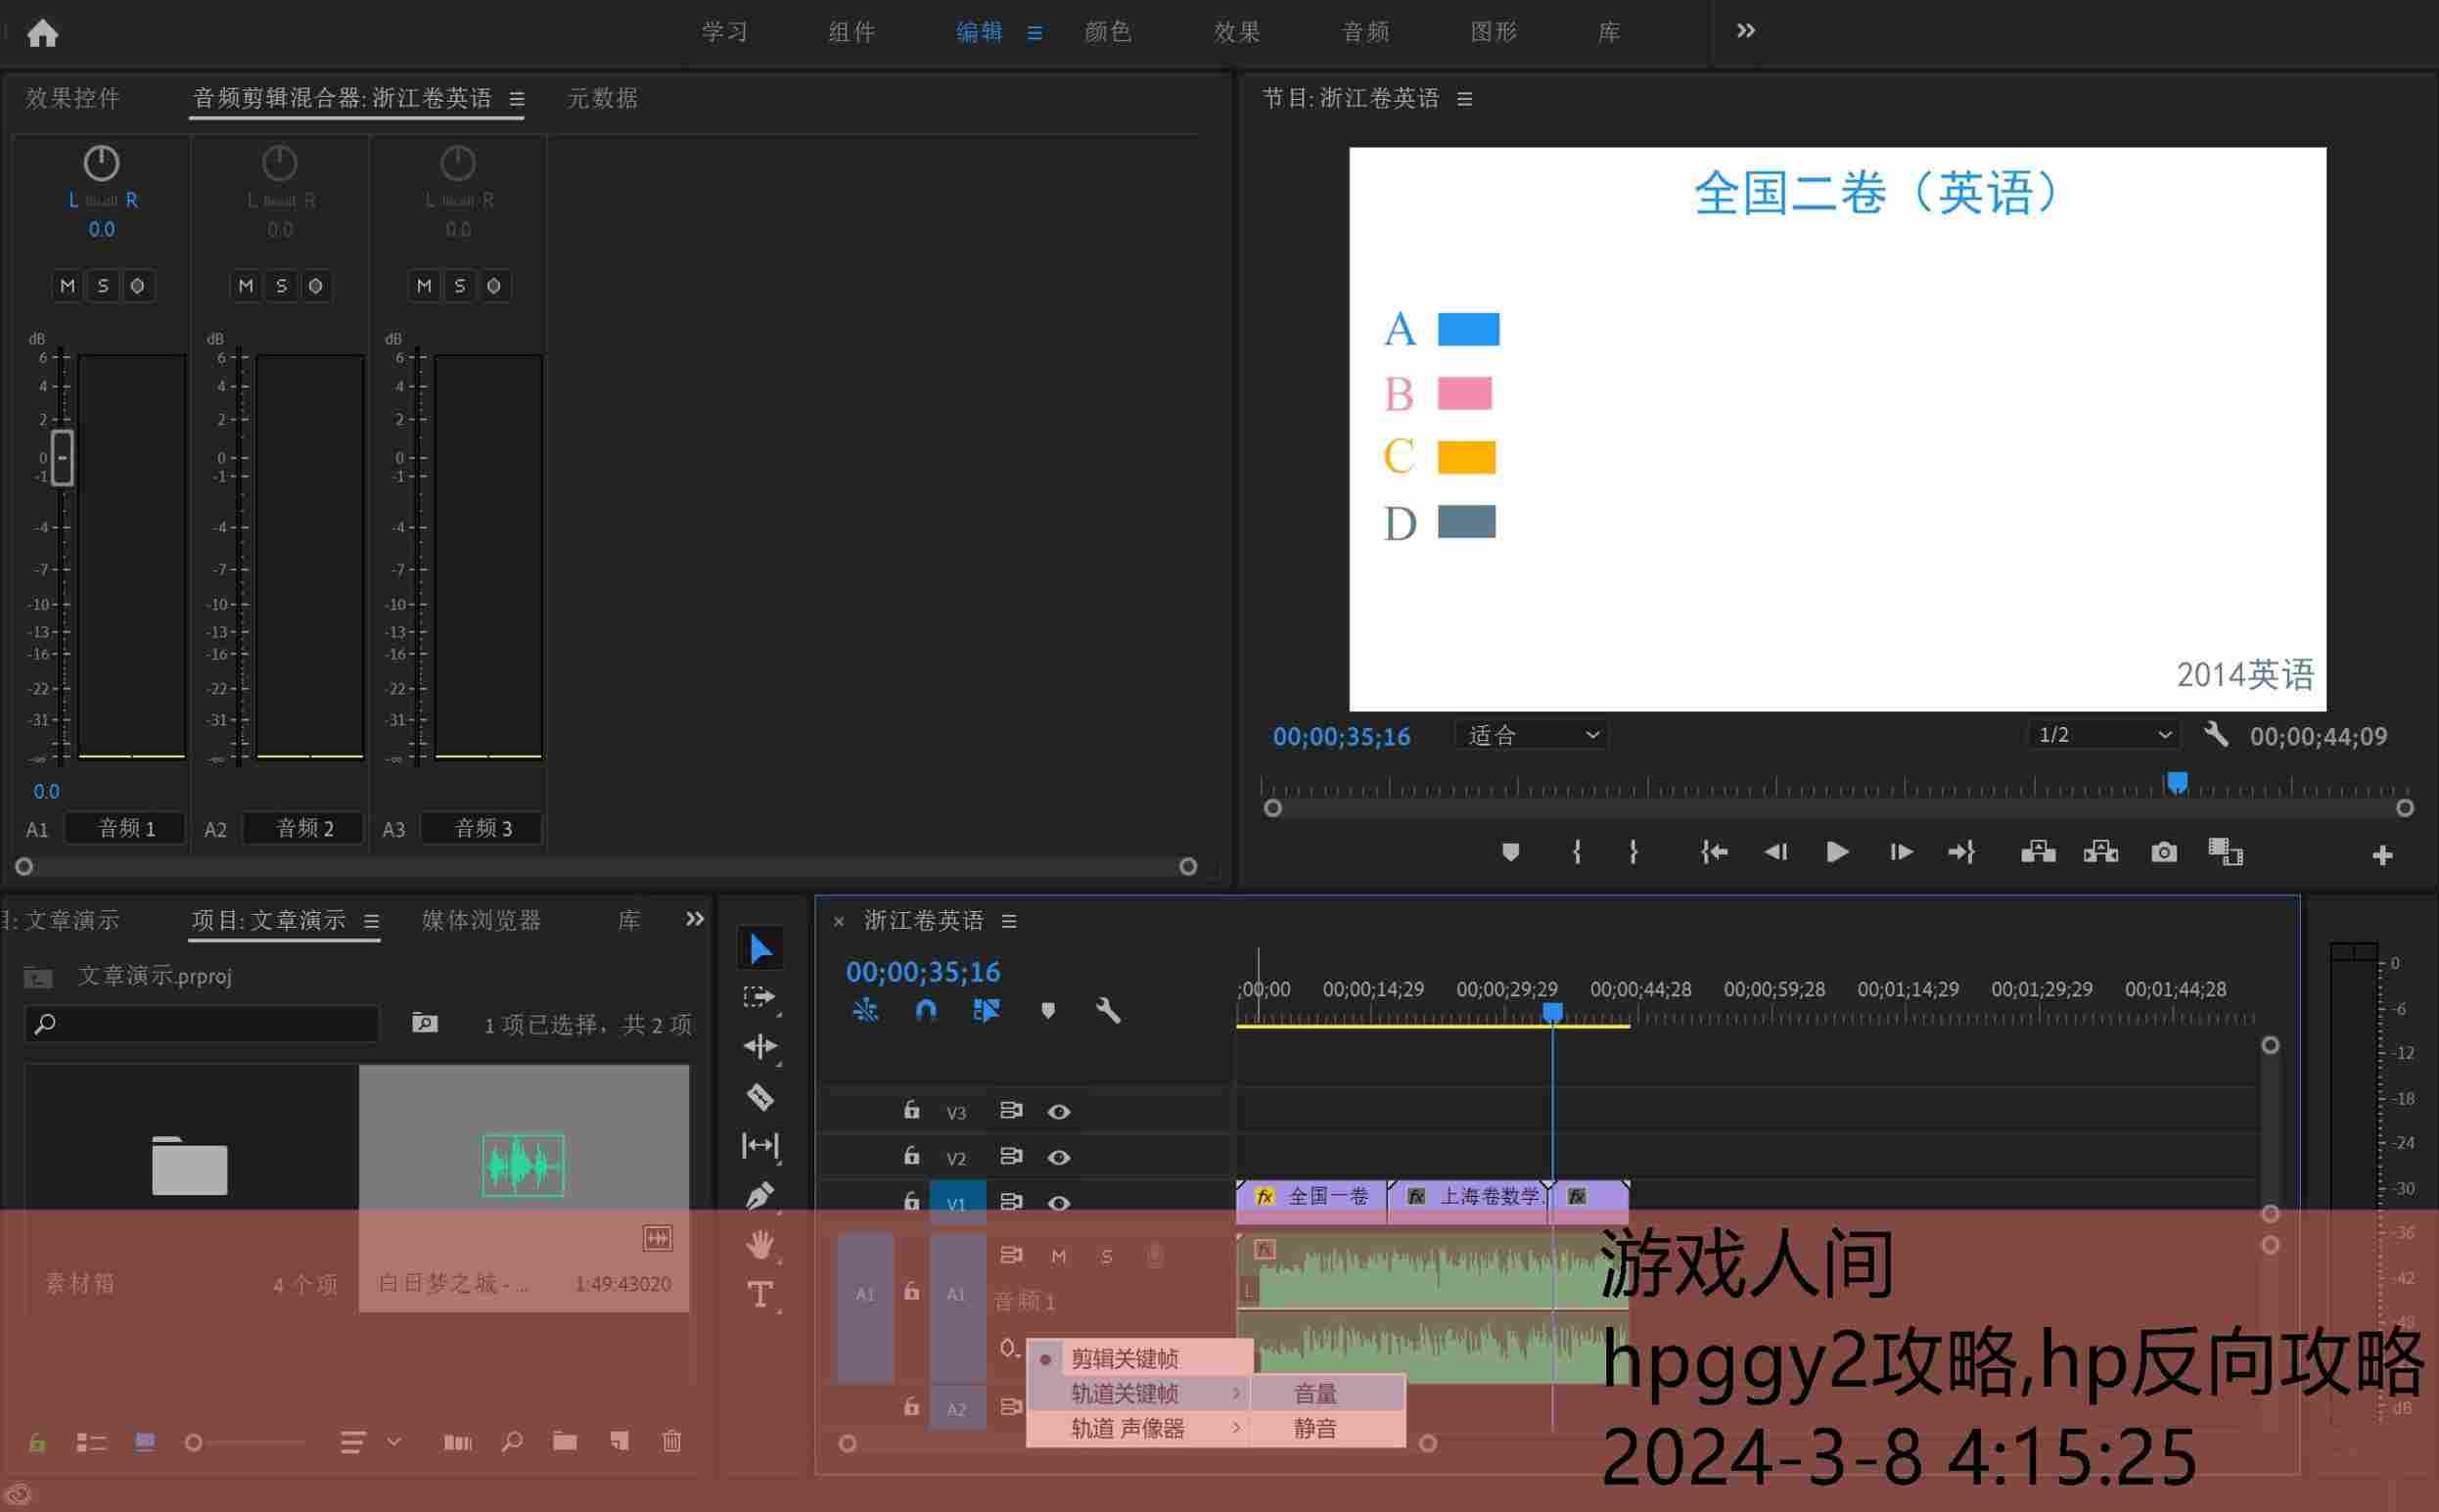The image size is (2439, 1512).
Task: Hide the V2 video track
Action: (1059, 1157)
